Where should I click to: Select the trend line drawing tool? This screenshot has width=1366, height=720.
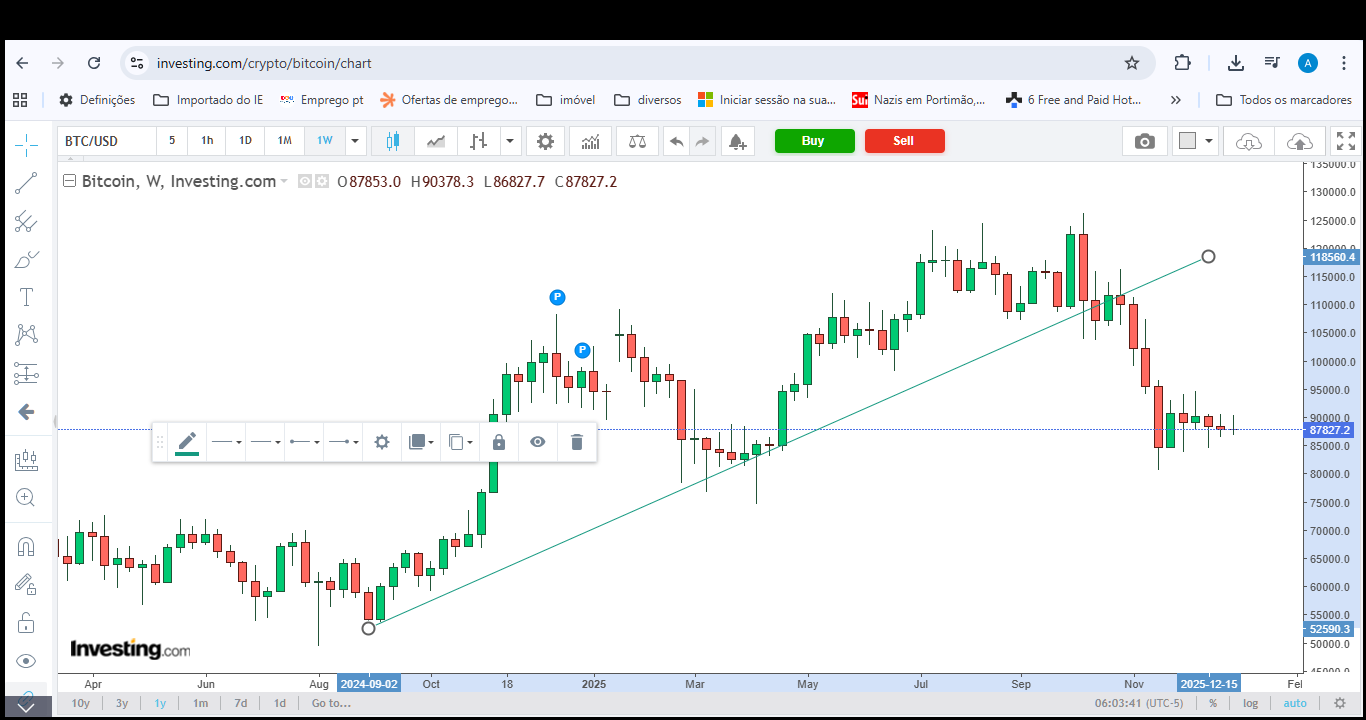click(26, 183)
